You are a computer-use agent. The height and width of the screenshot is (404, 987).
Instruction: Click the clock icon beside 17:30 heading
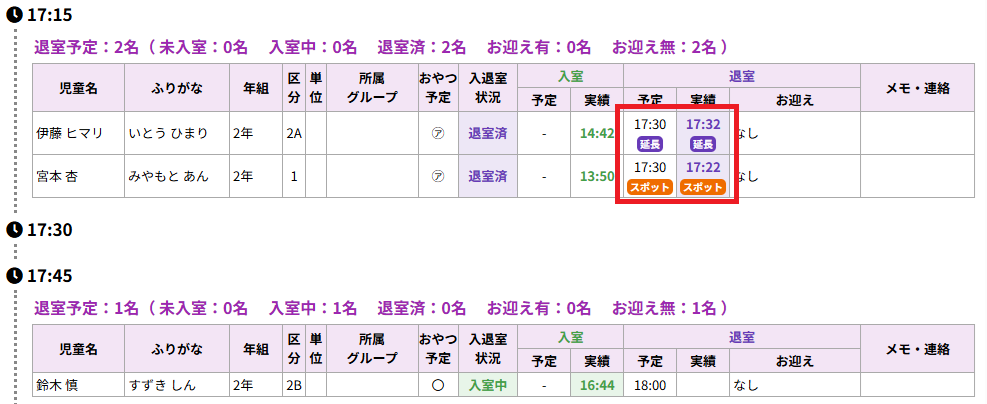[x=14, y=230]
